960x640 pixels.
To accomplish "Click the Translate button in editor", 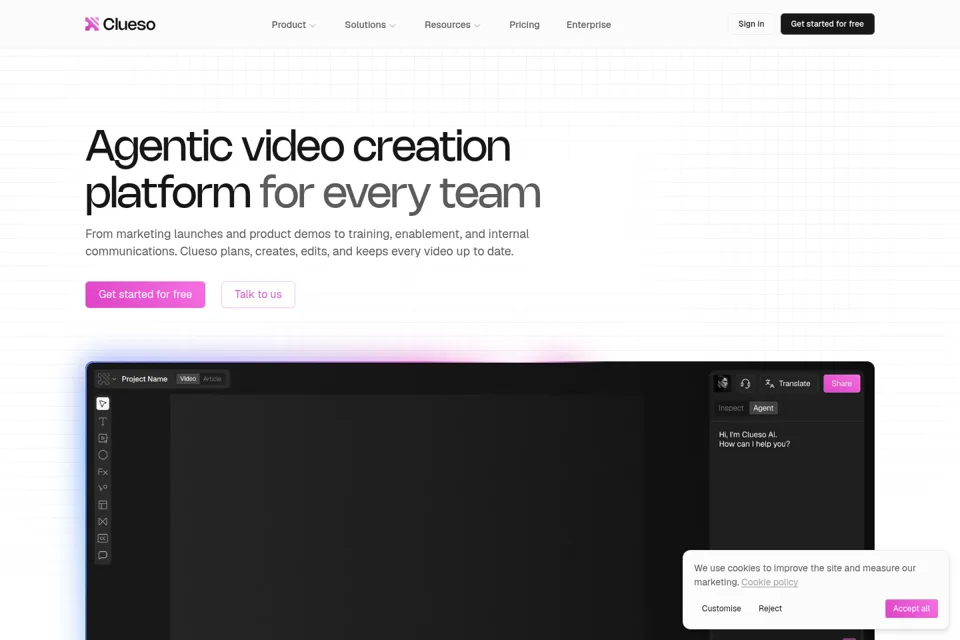I will click(x=787, y=383).
